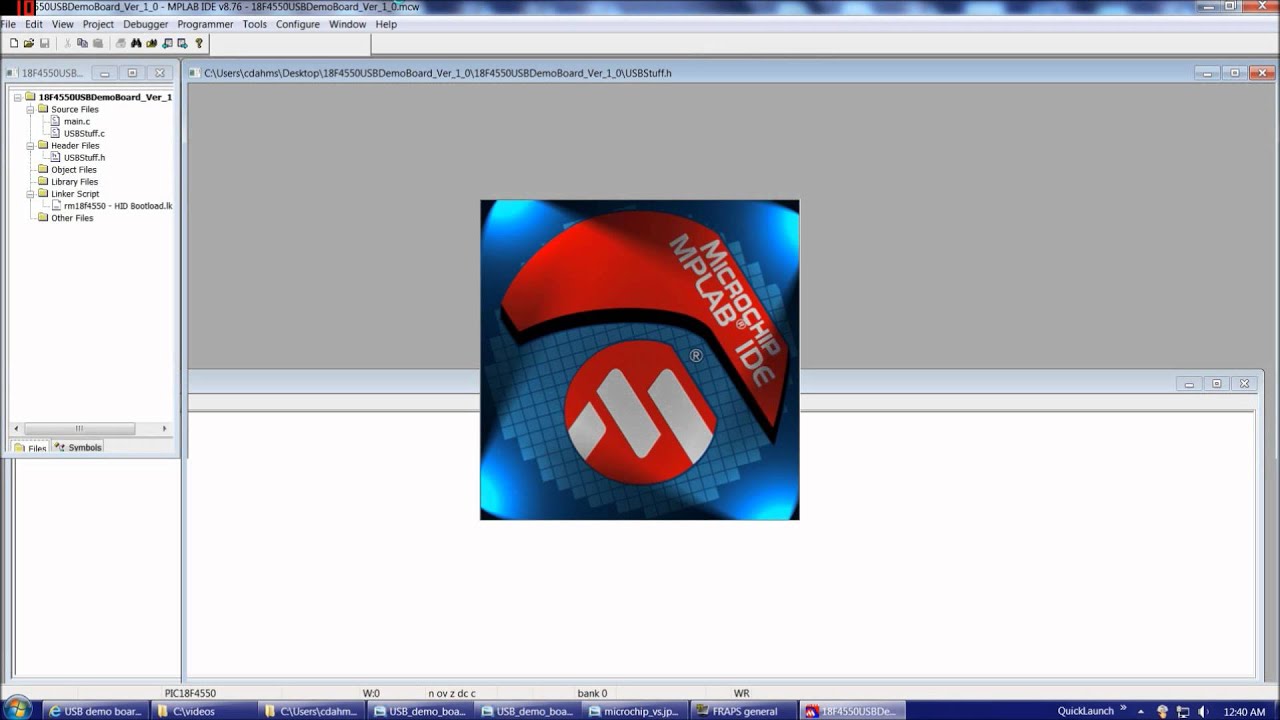Click the project tree scrollbar right arrow

click(x=165, y=428)
